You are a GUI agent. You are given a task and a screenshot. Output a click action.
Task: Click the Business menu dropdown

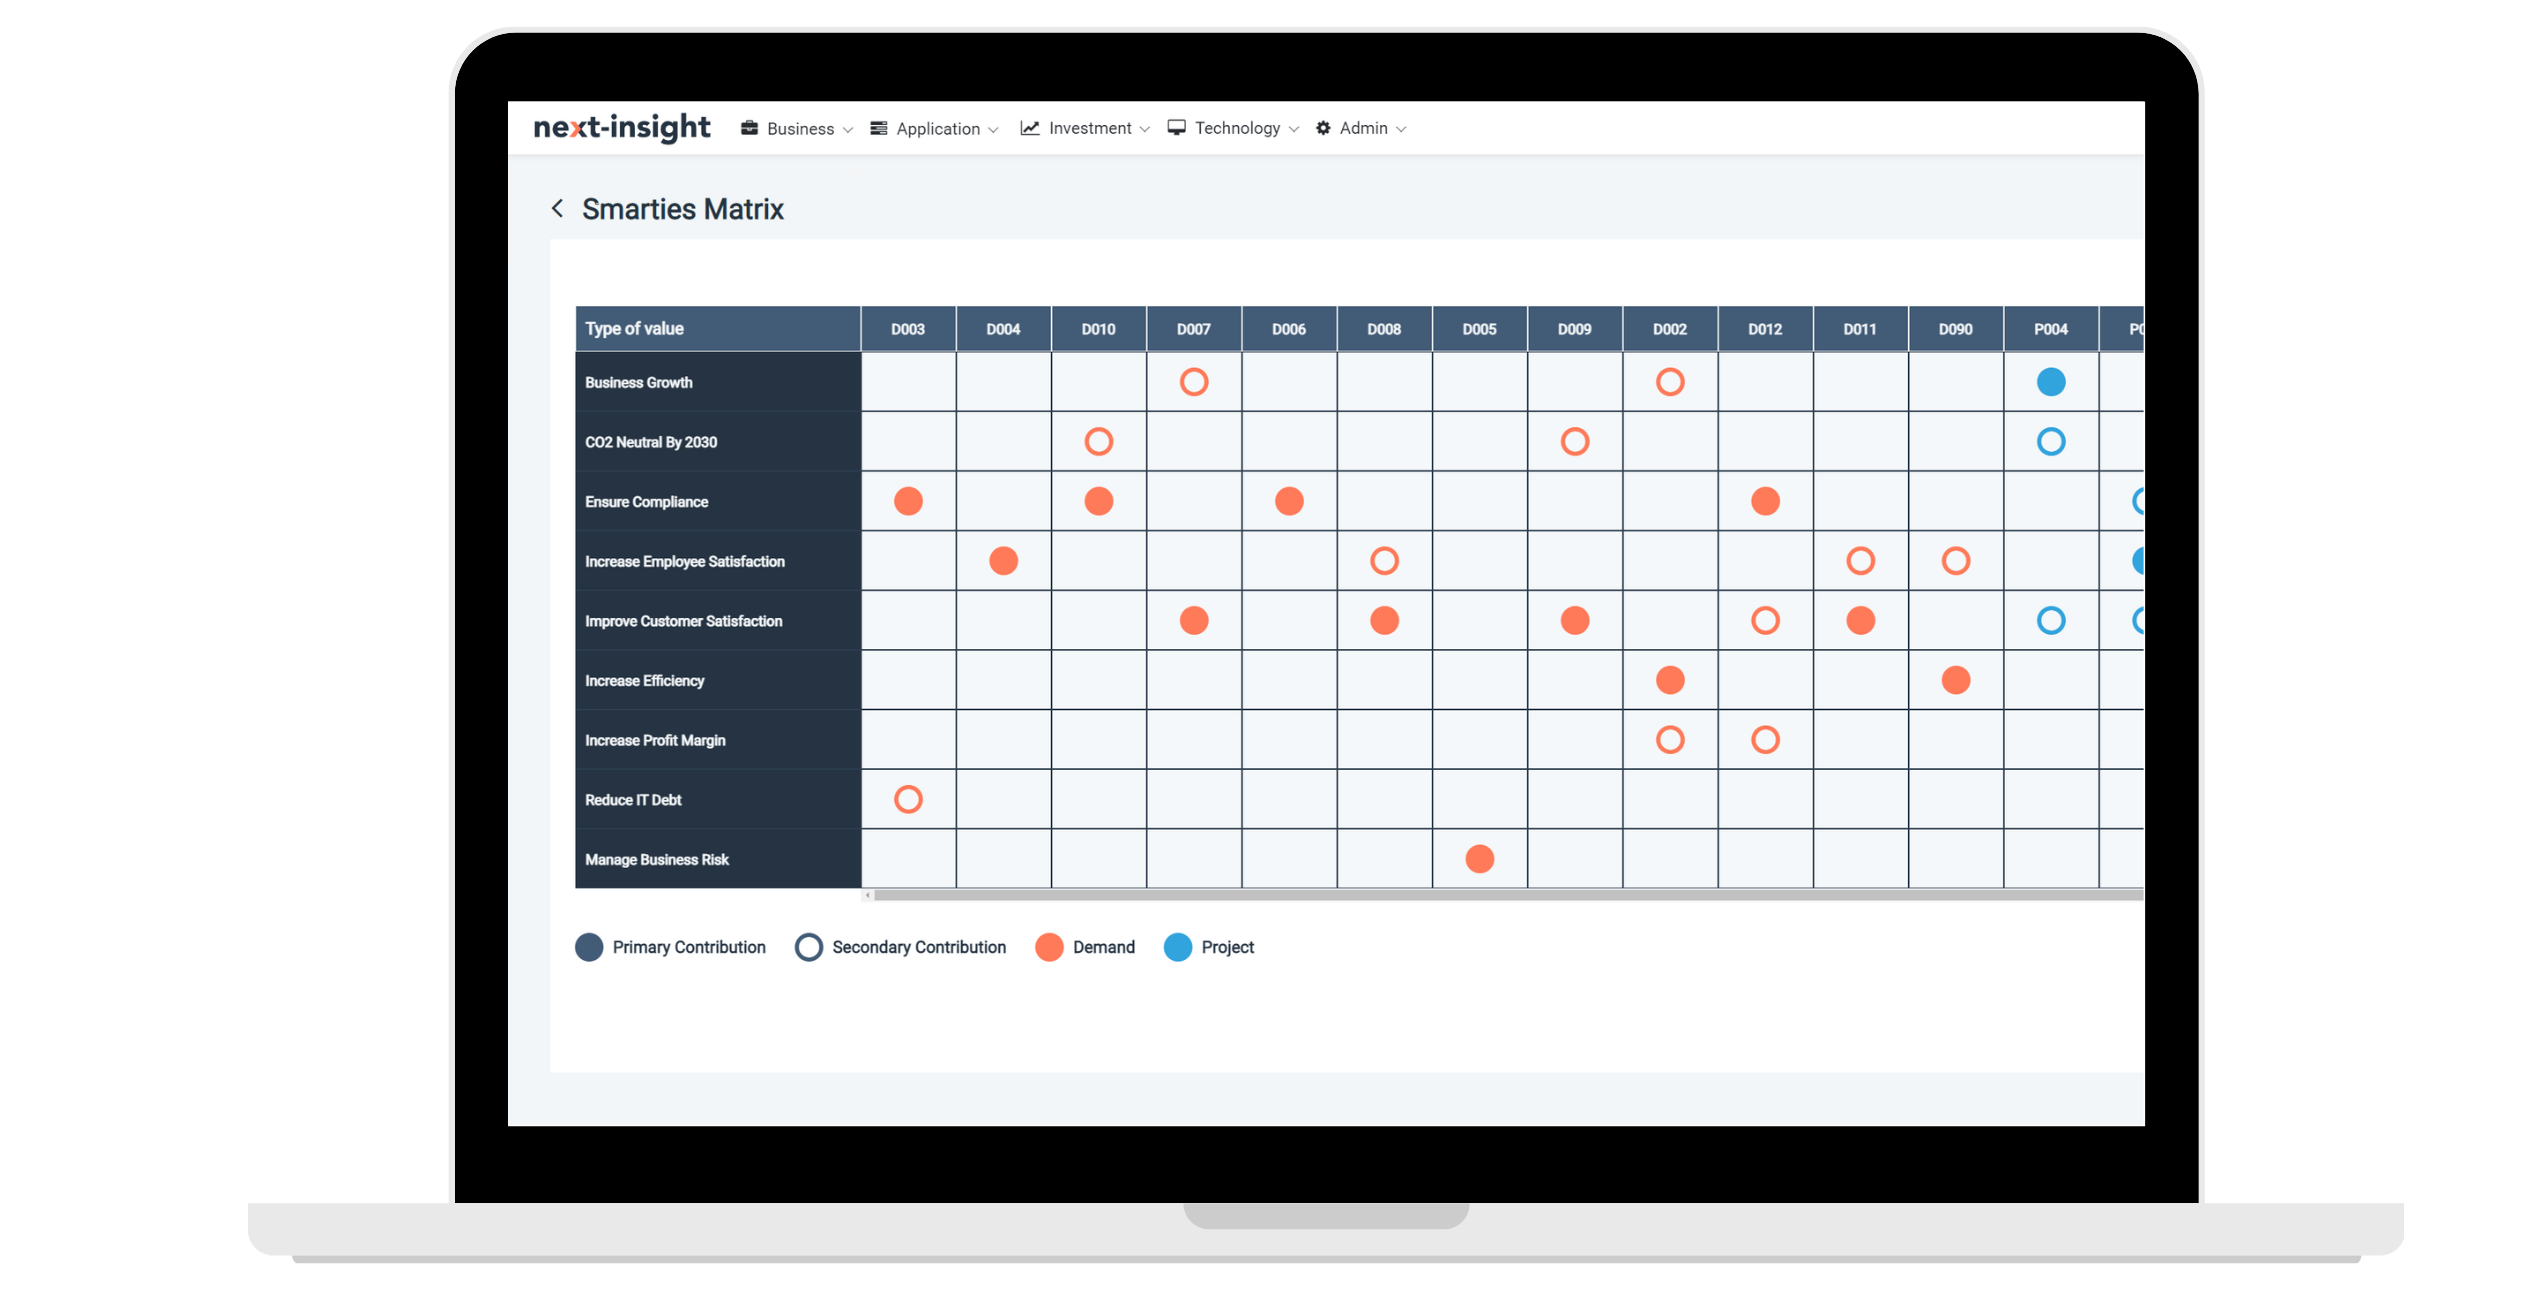798,127
